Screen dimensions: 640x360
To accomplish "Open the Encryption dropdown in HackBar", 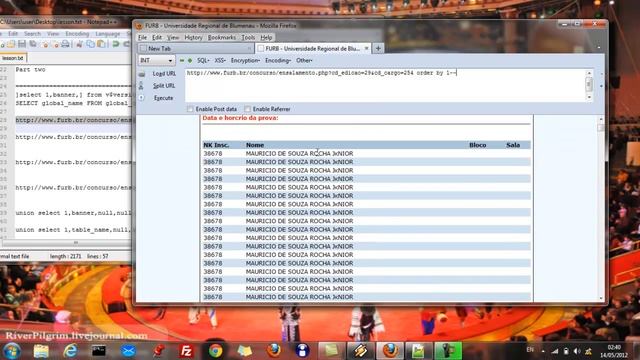I will (x=245, y=60).
